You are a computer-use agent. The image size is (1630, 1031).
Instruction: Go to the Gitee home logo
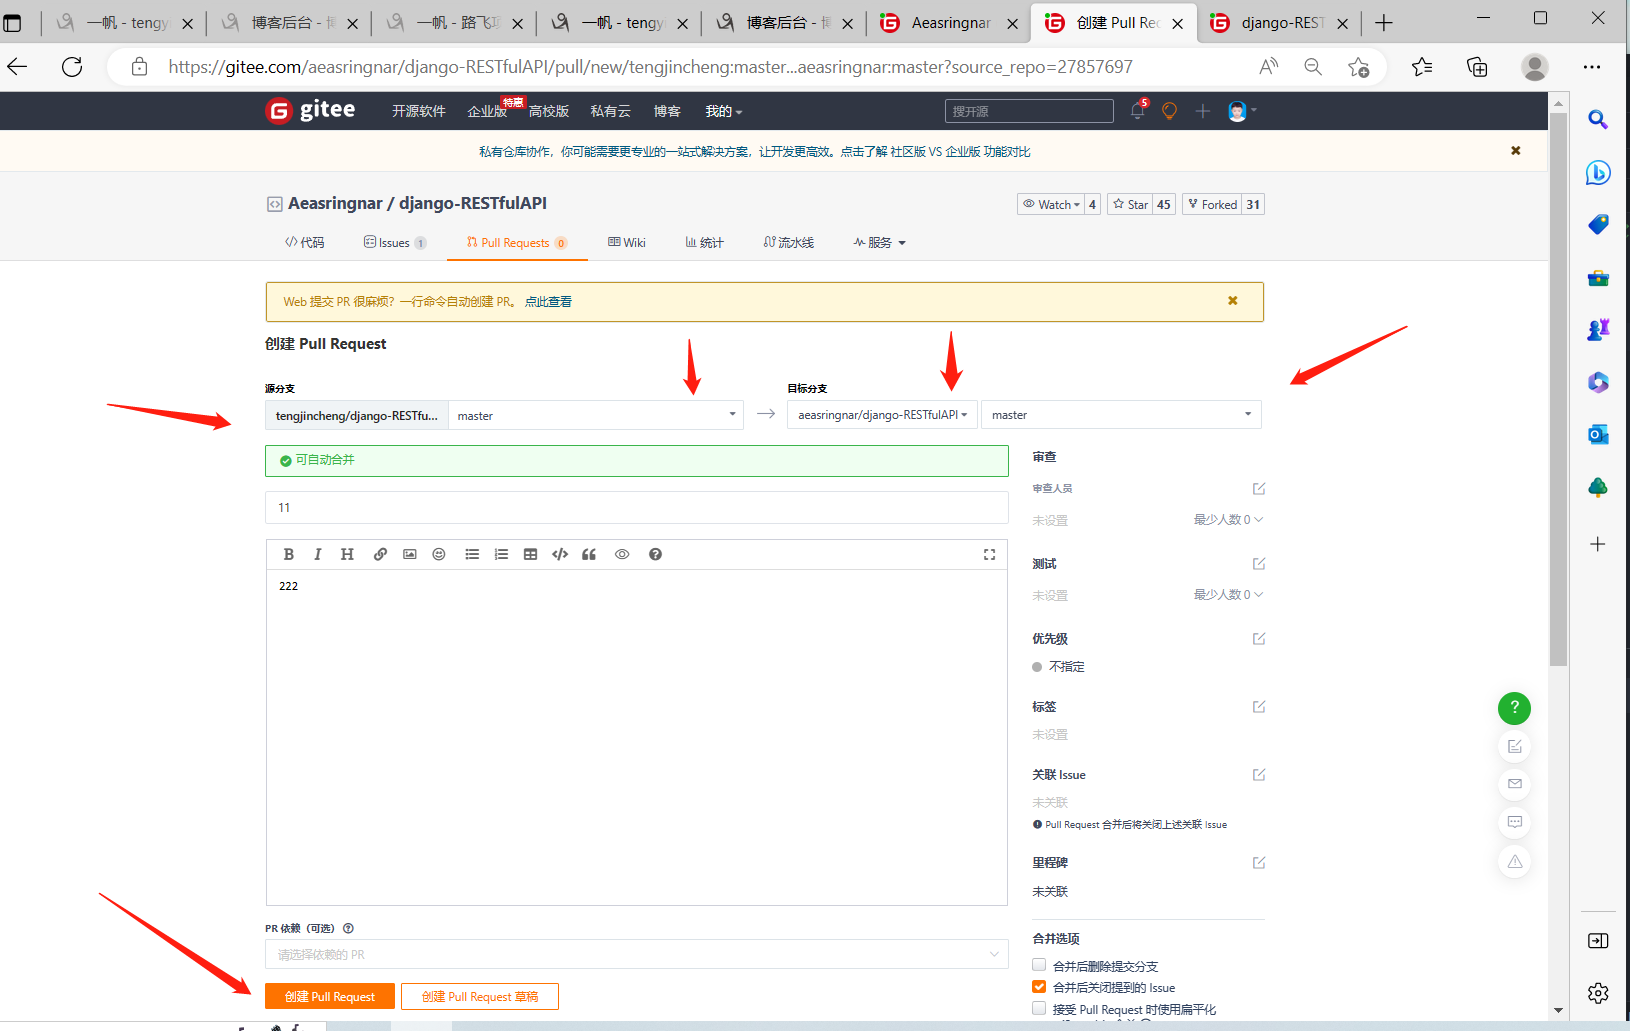pyautogui.click(x=311, y=110)
